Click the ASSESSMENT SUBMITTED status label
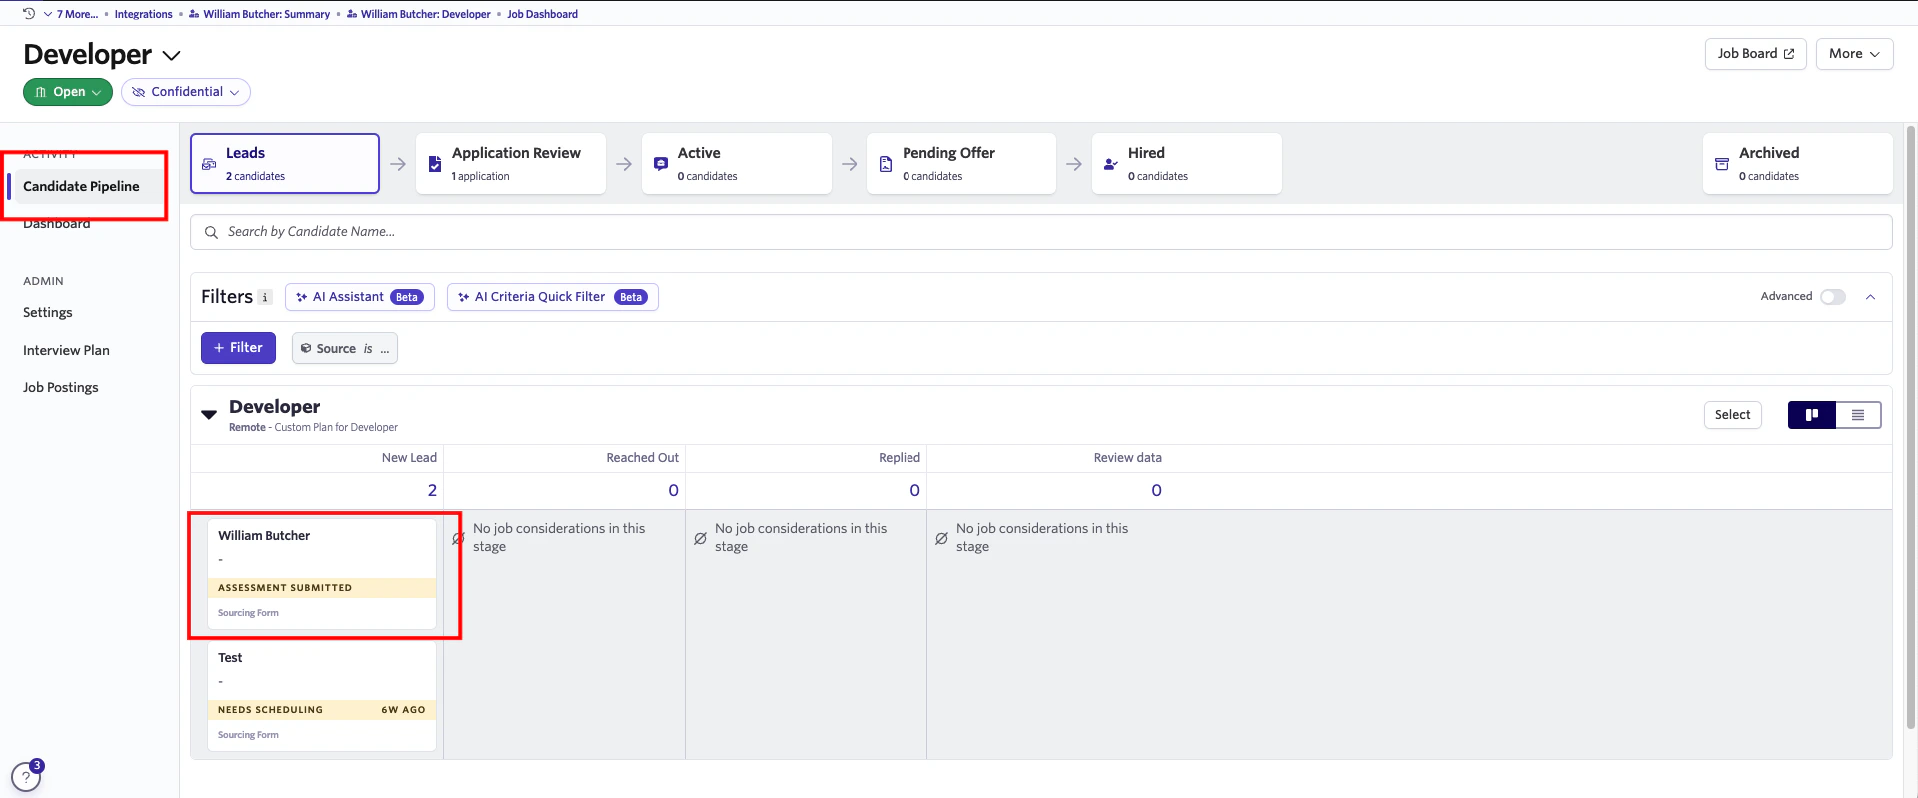This screenshot has height=798, width=1918. pos(285,588)
